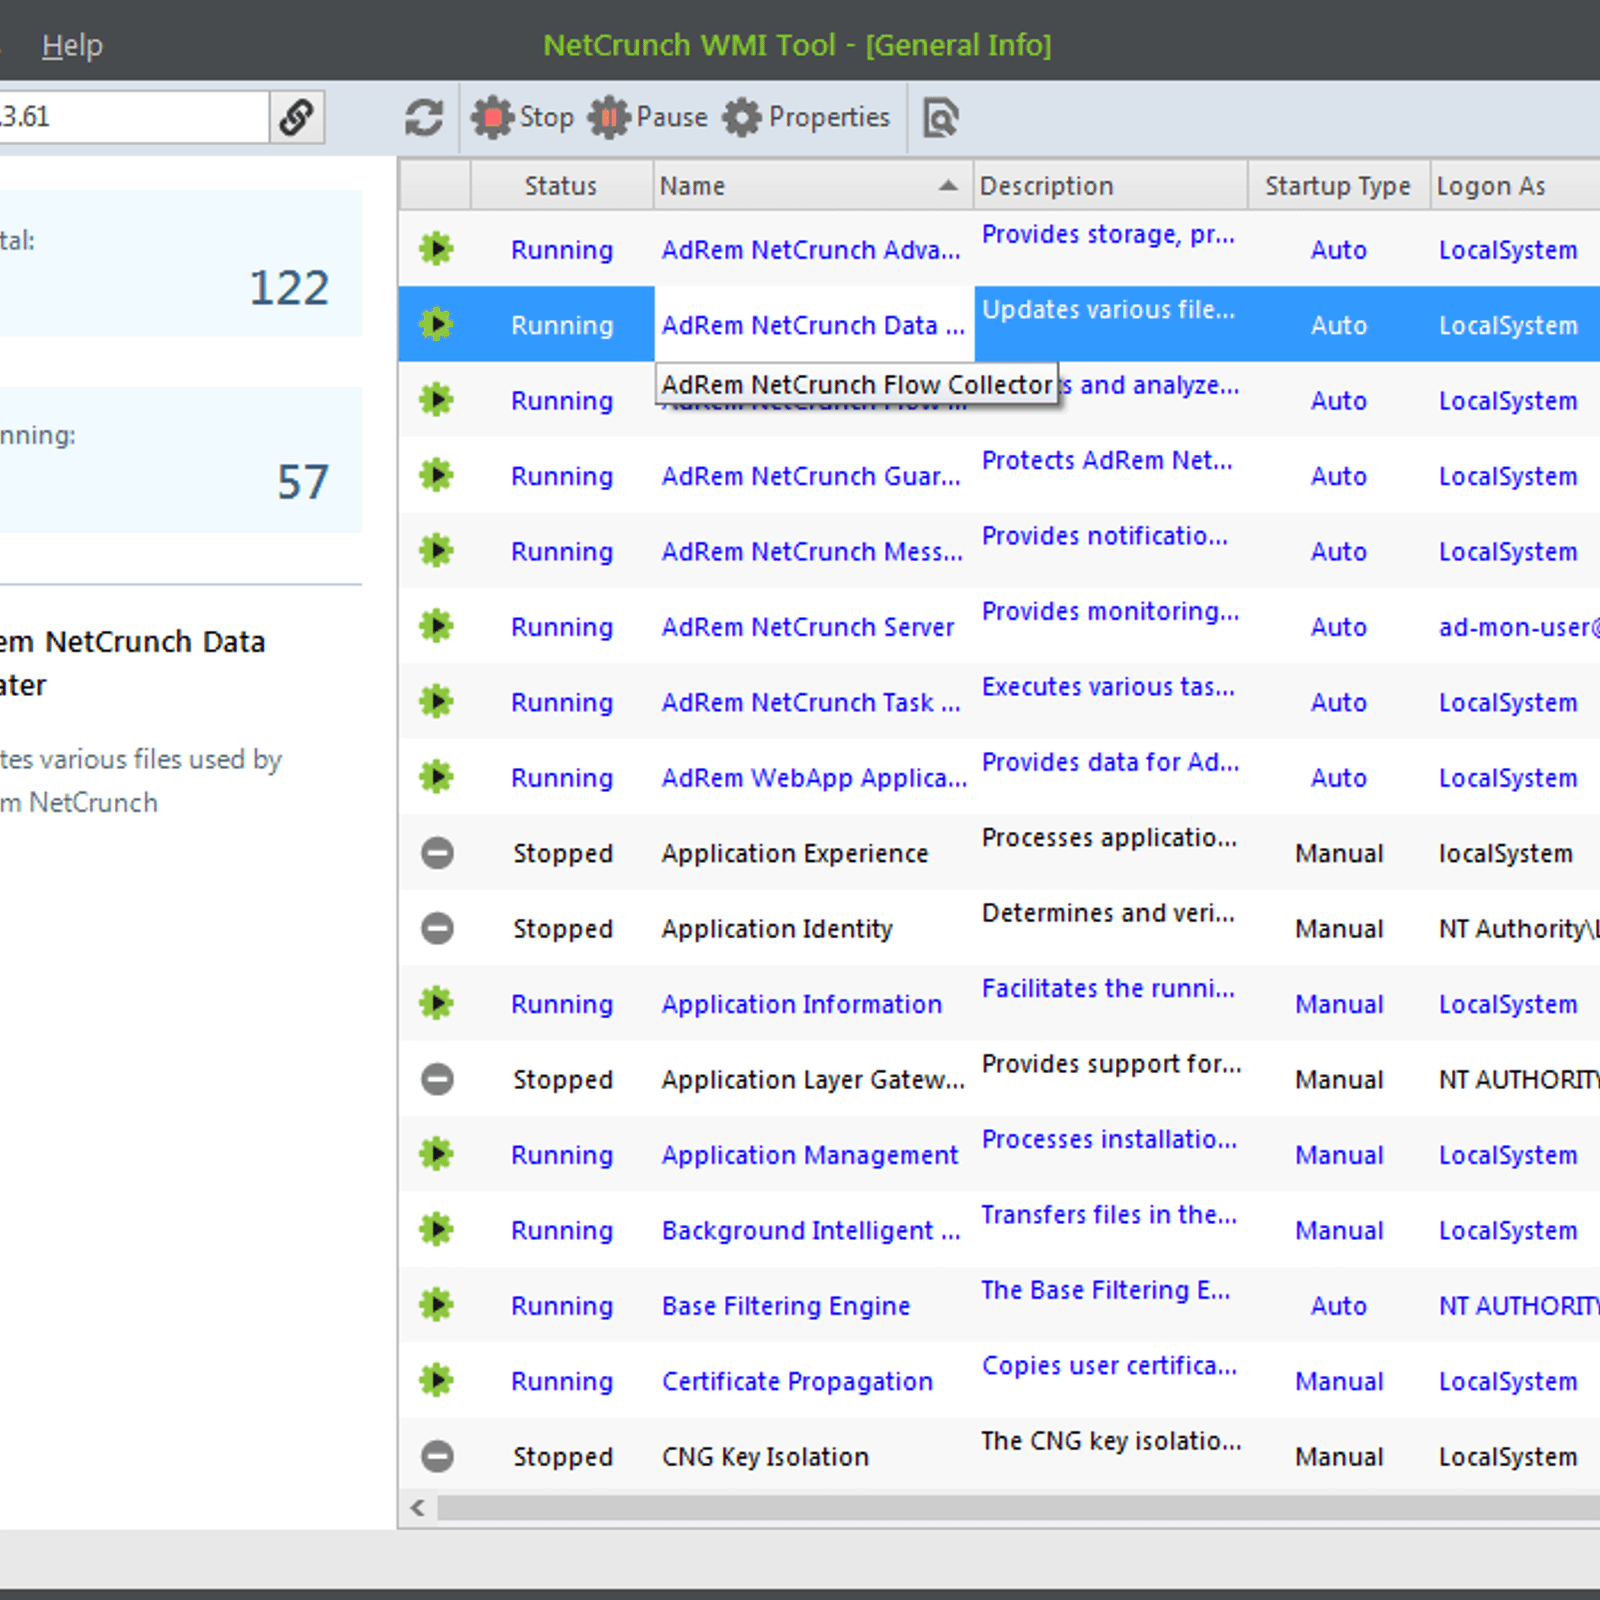1600x1600 pixels.
Task: Sort by the Startup Type column header
Action: click(x=1338, y=186)
